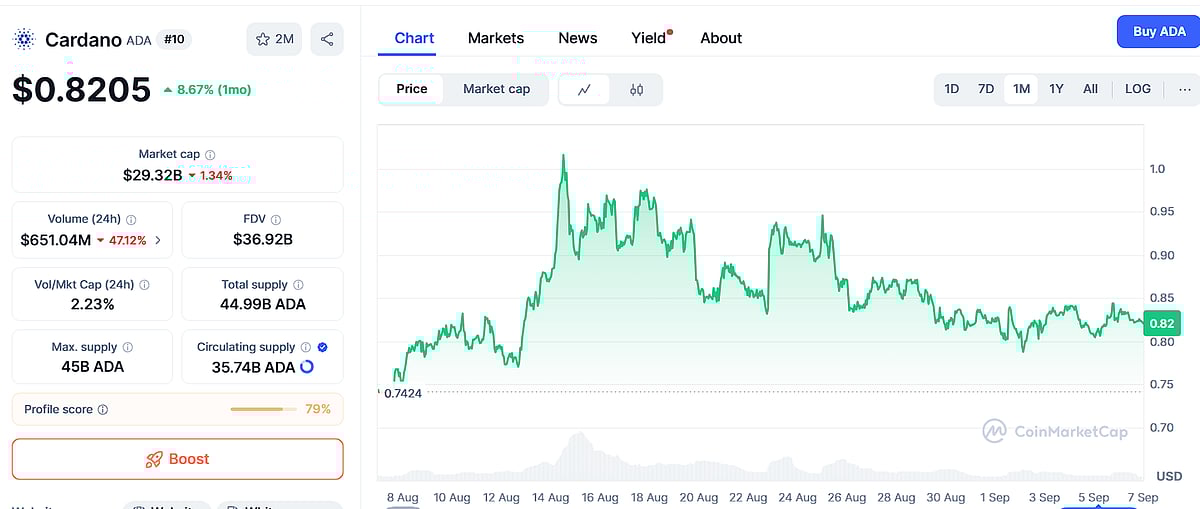The height and width of the screenshot is (509, 1200).
Task: Click the 14 Aug date axis label
Action: tap(550, 497)
